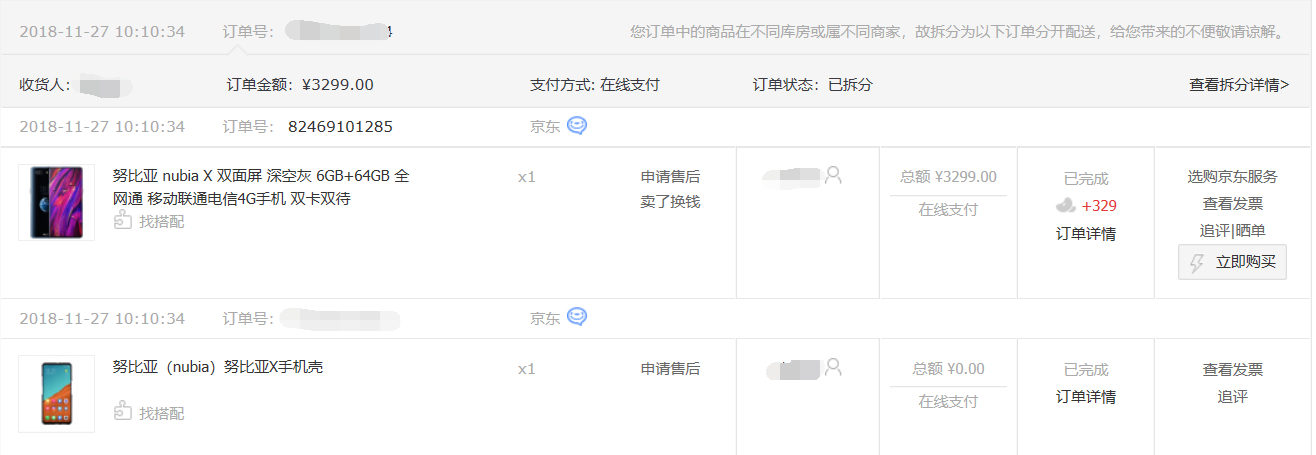This screenshot has height=455, width=1316.
Task: Open nubia X phone thumbnail image
Action: click(x=56, y=202)
